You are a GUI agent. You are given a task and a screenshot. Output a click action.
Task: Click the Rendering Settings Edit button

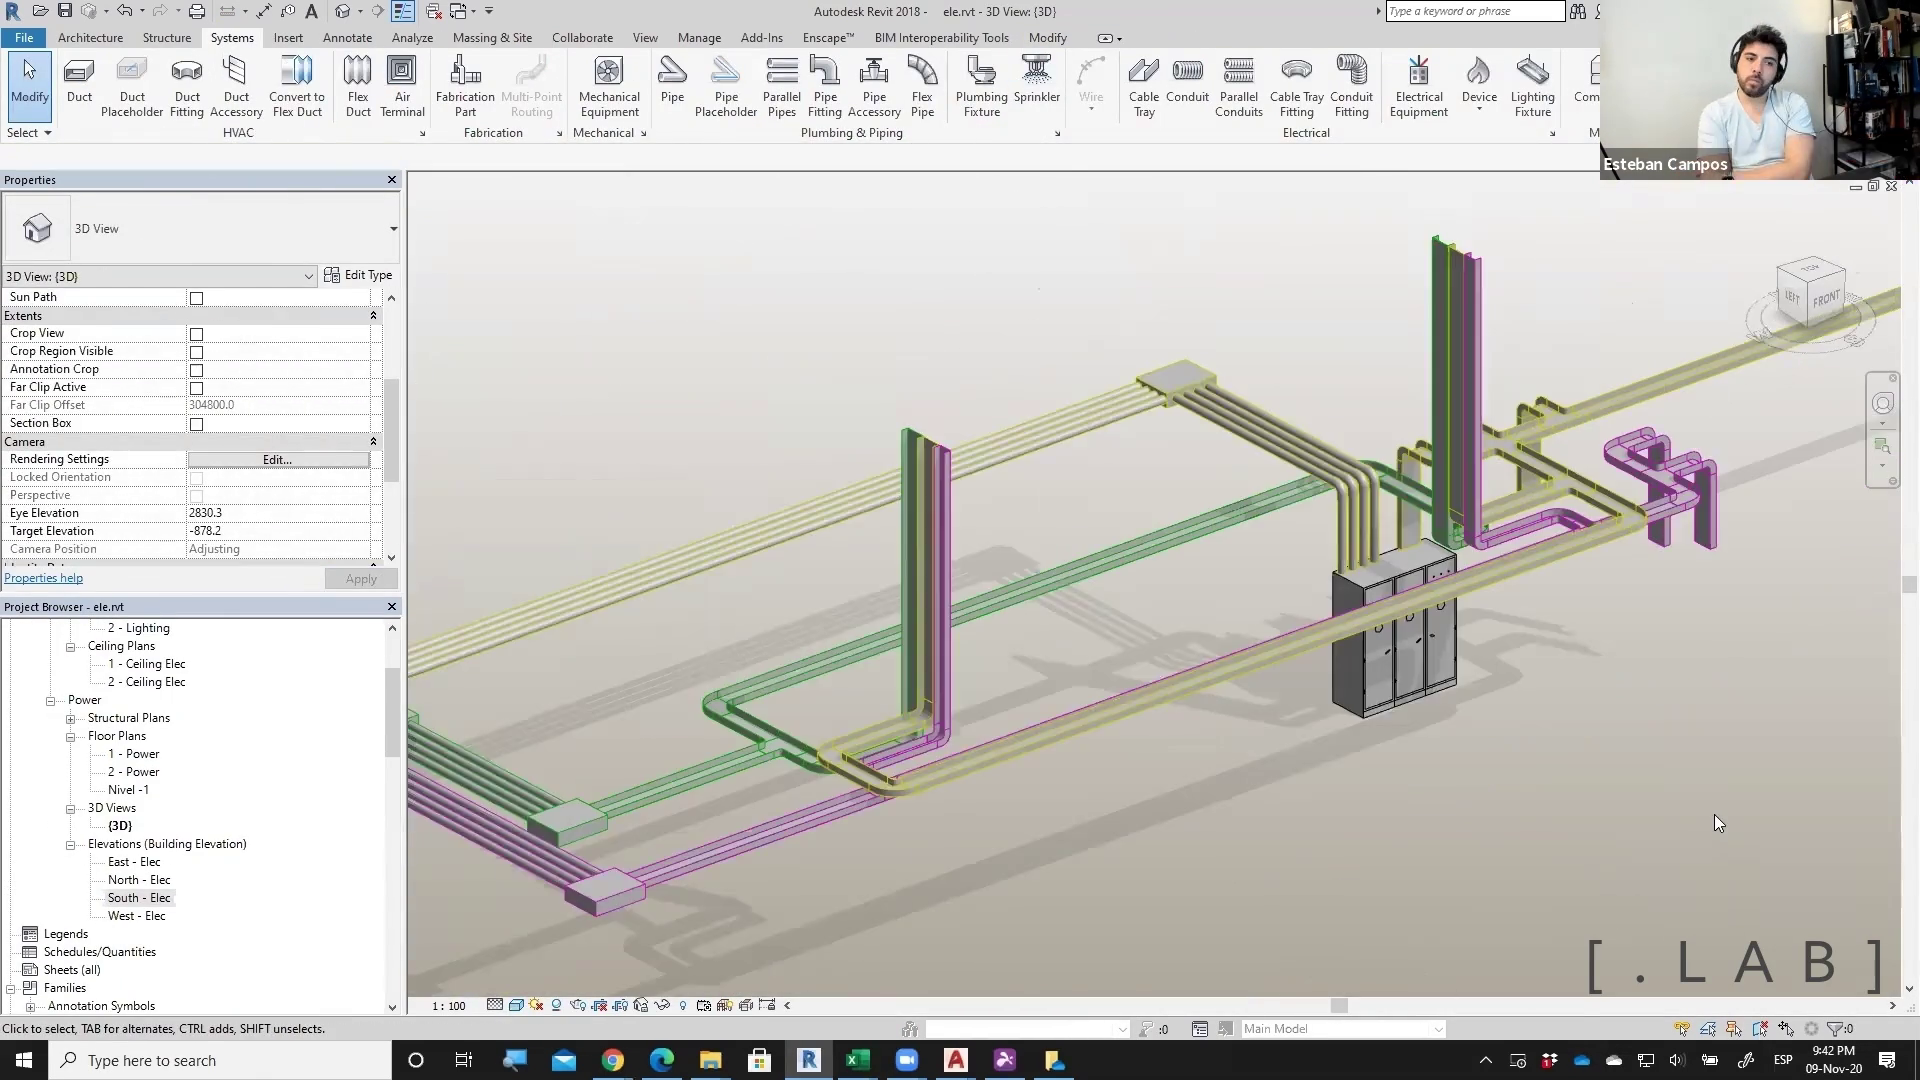tap(278, 460)
